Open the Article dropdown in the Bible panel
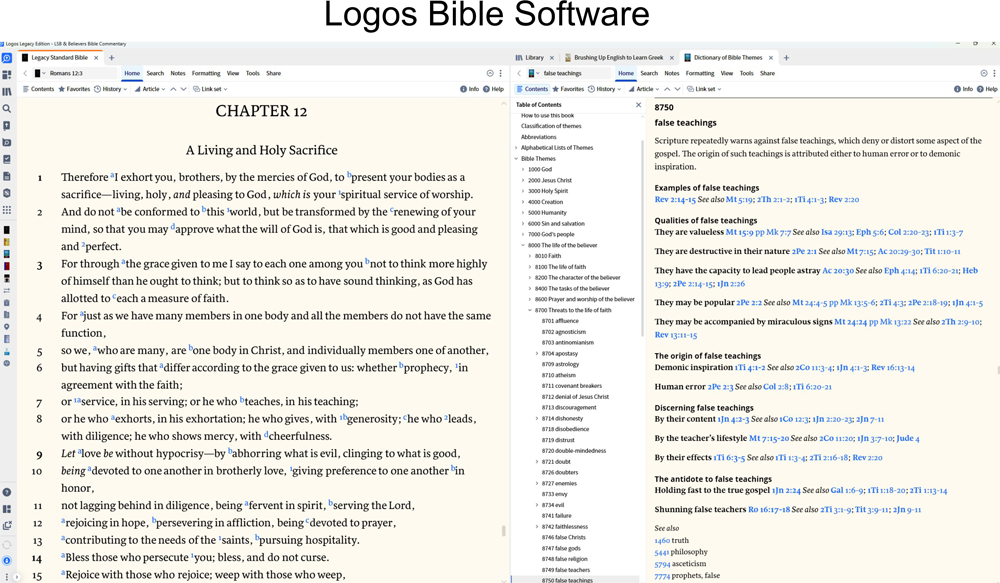1000x583 pixels. [x=150, y=89]
